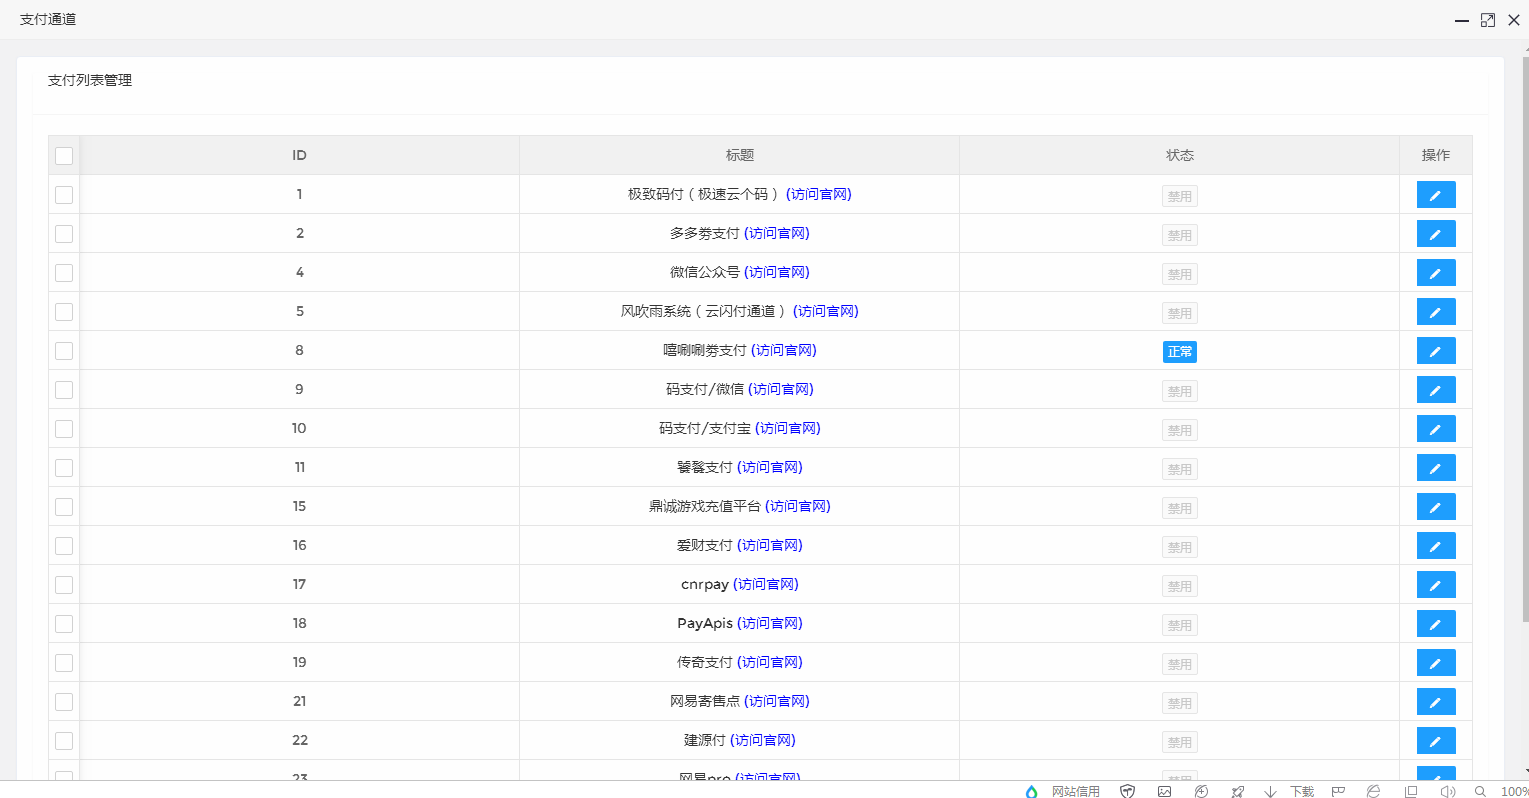Image resolution: width=1529 pixels, height=798 pixels.
Task: Check the select-all checkbox in table header
Action: point(63,155)
